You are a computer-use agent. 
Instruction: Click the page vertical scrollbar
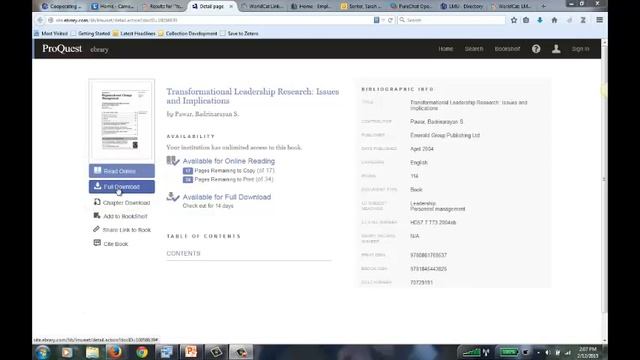point(604,180)
